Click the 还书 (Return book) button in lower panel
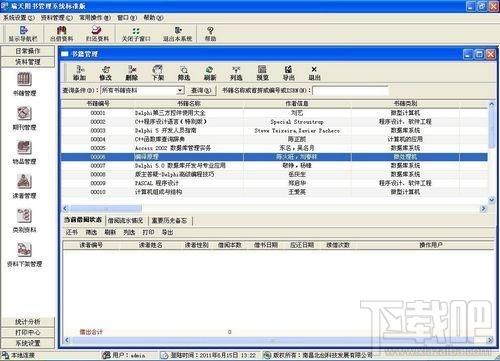 (72, 232)
